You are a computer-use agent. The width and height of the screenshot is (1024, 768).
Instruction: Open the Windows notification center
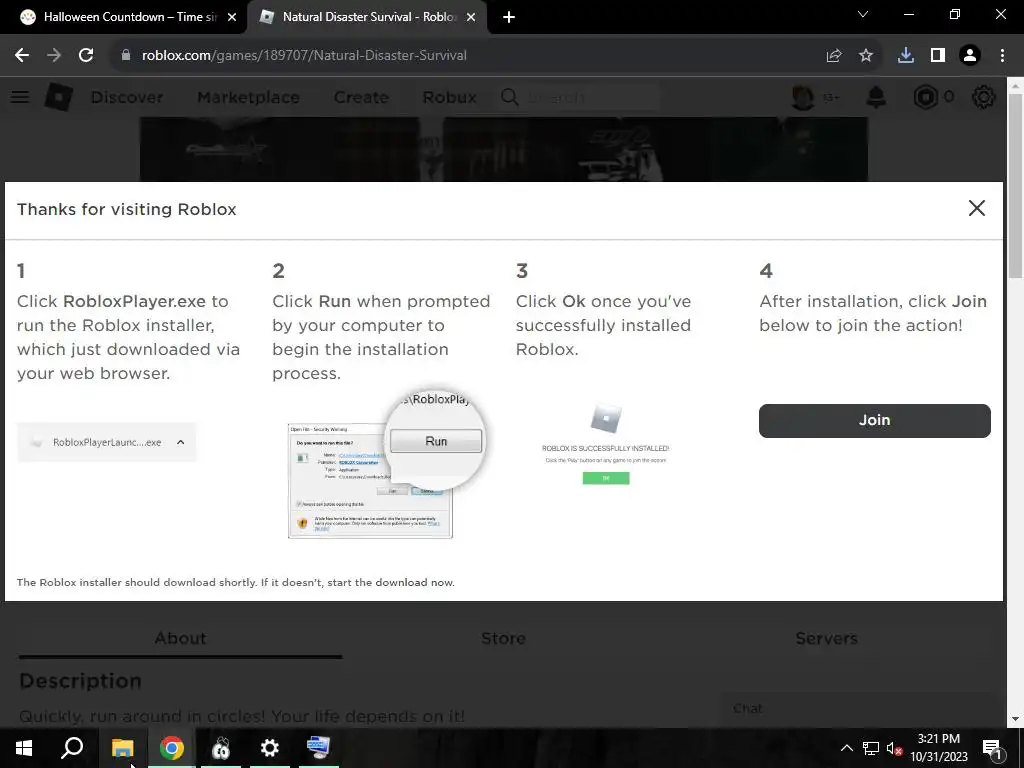coord(992,748)
